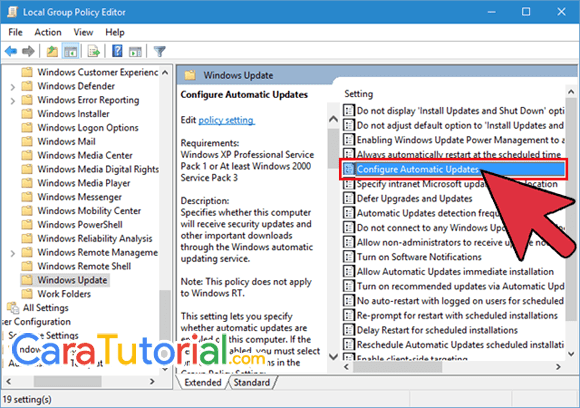Open the File menu

pos(15,32)
